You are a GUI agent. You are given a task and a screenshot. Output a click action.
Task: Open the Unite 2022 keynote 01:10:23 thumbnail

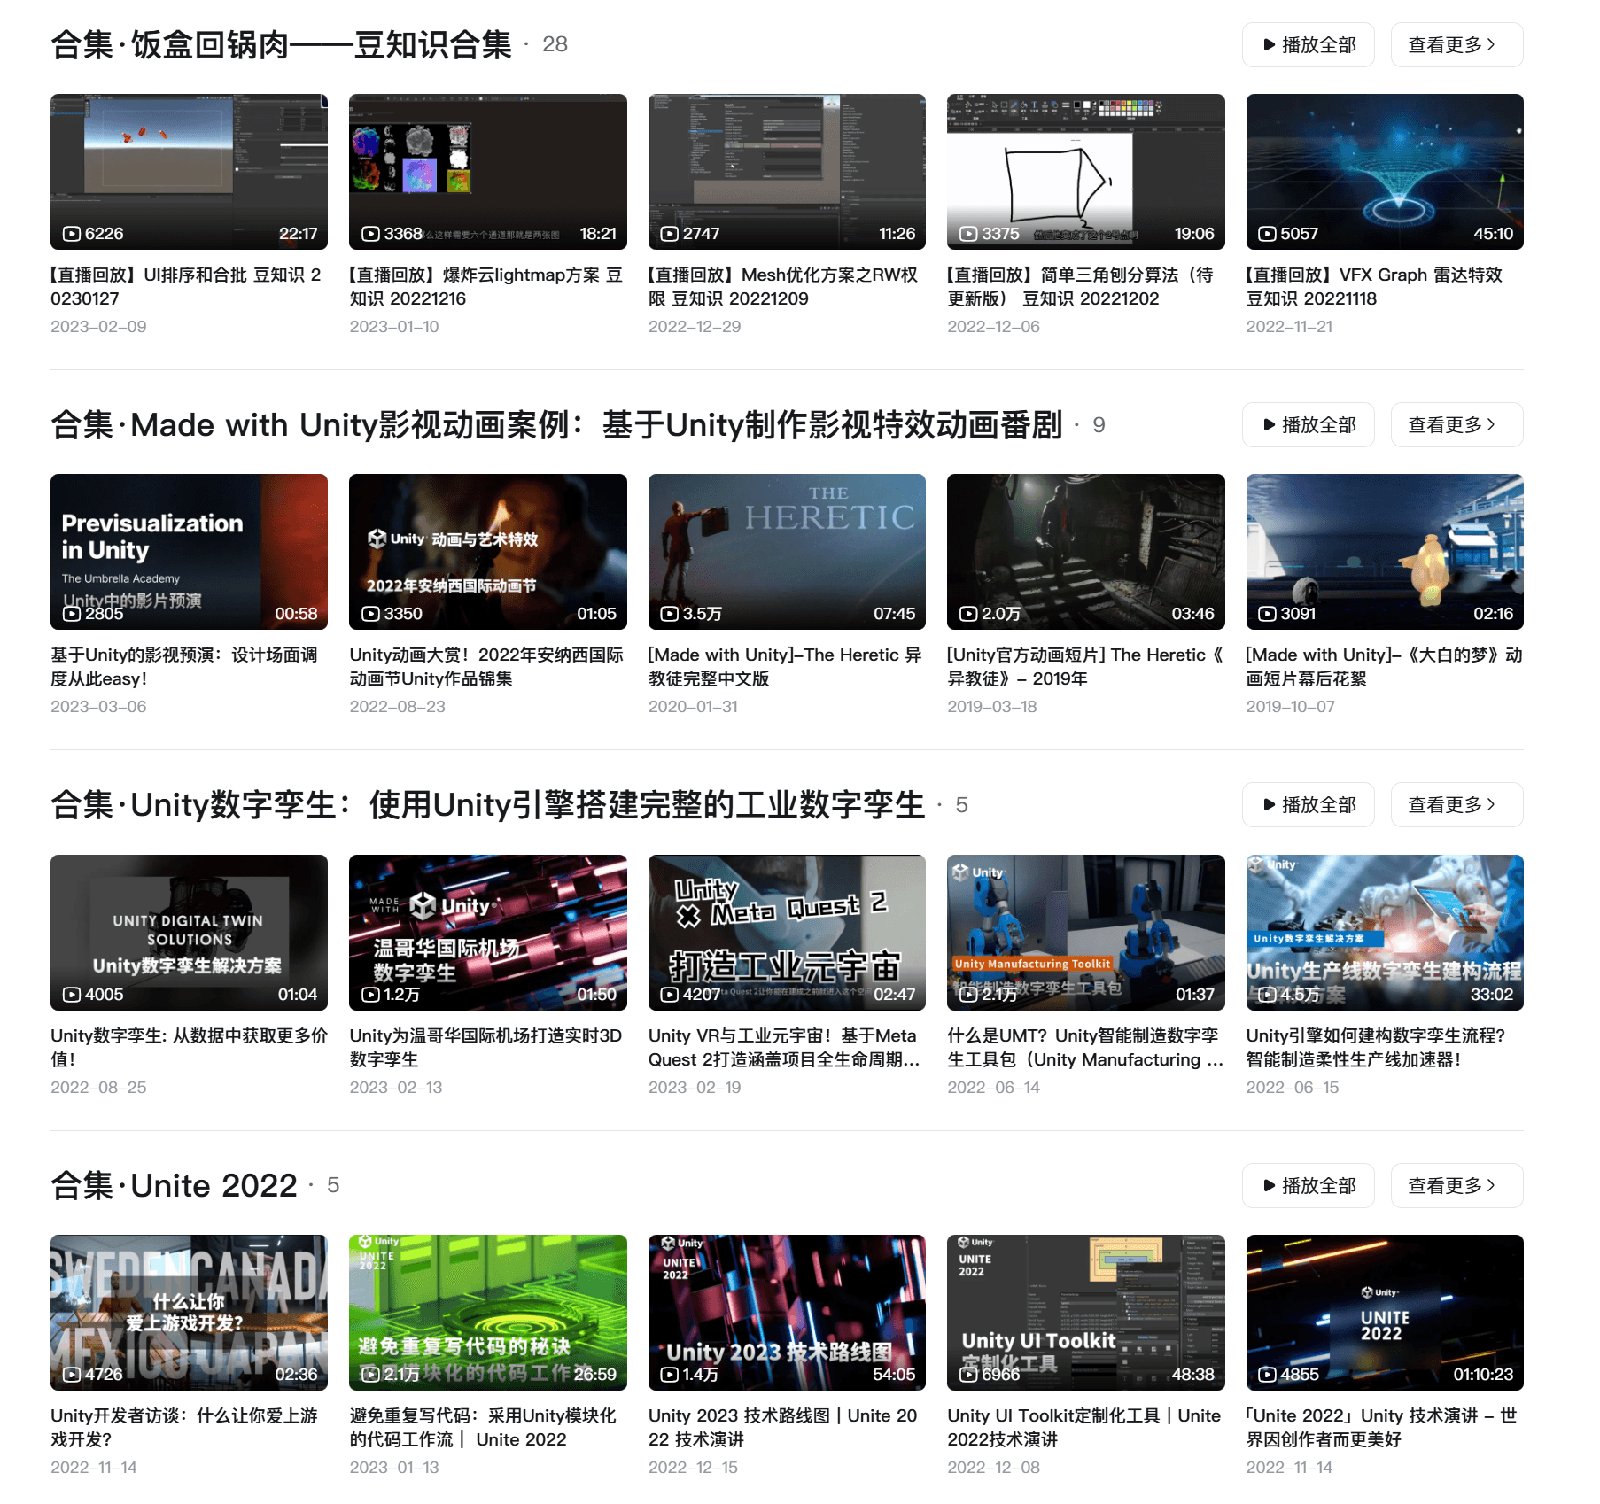1385,1313
